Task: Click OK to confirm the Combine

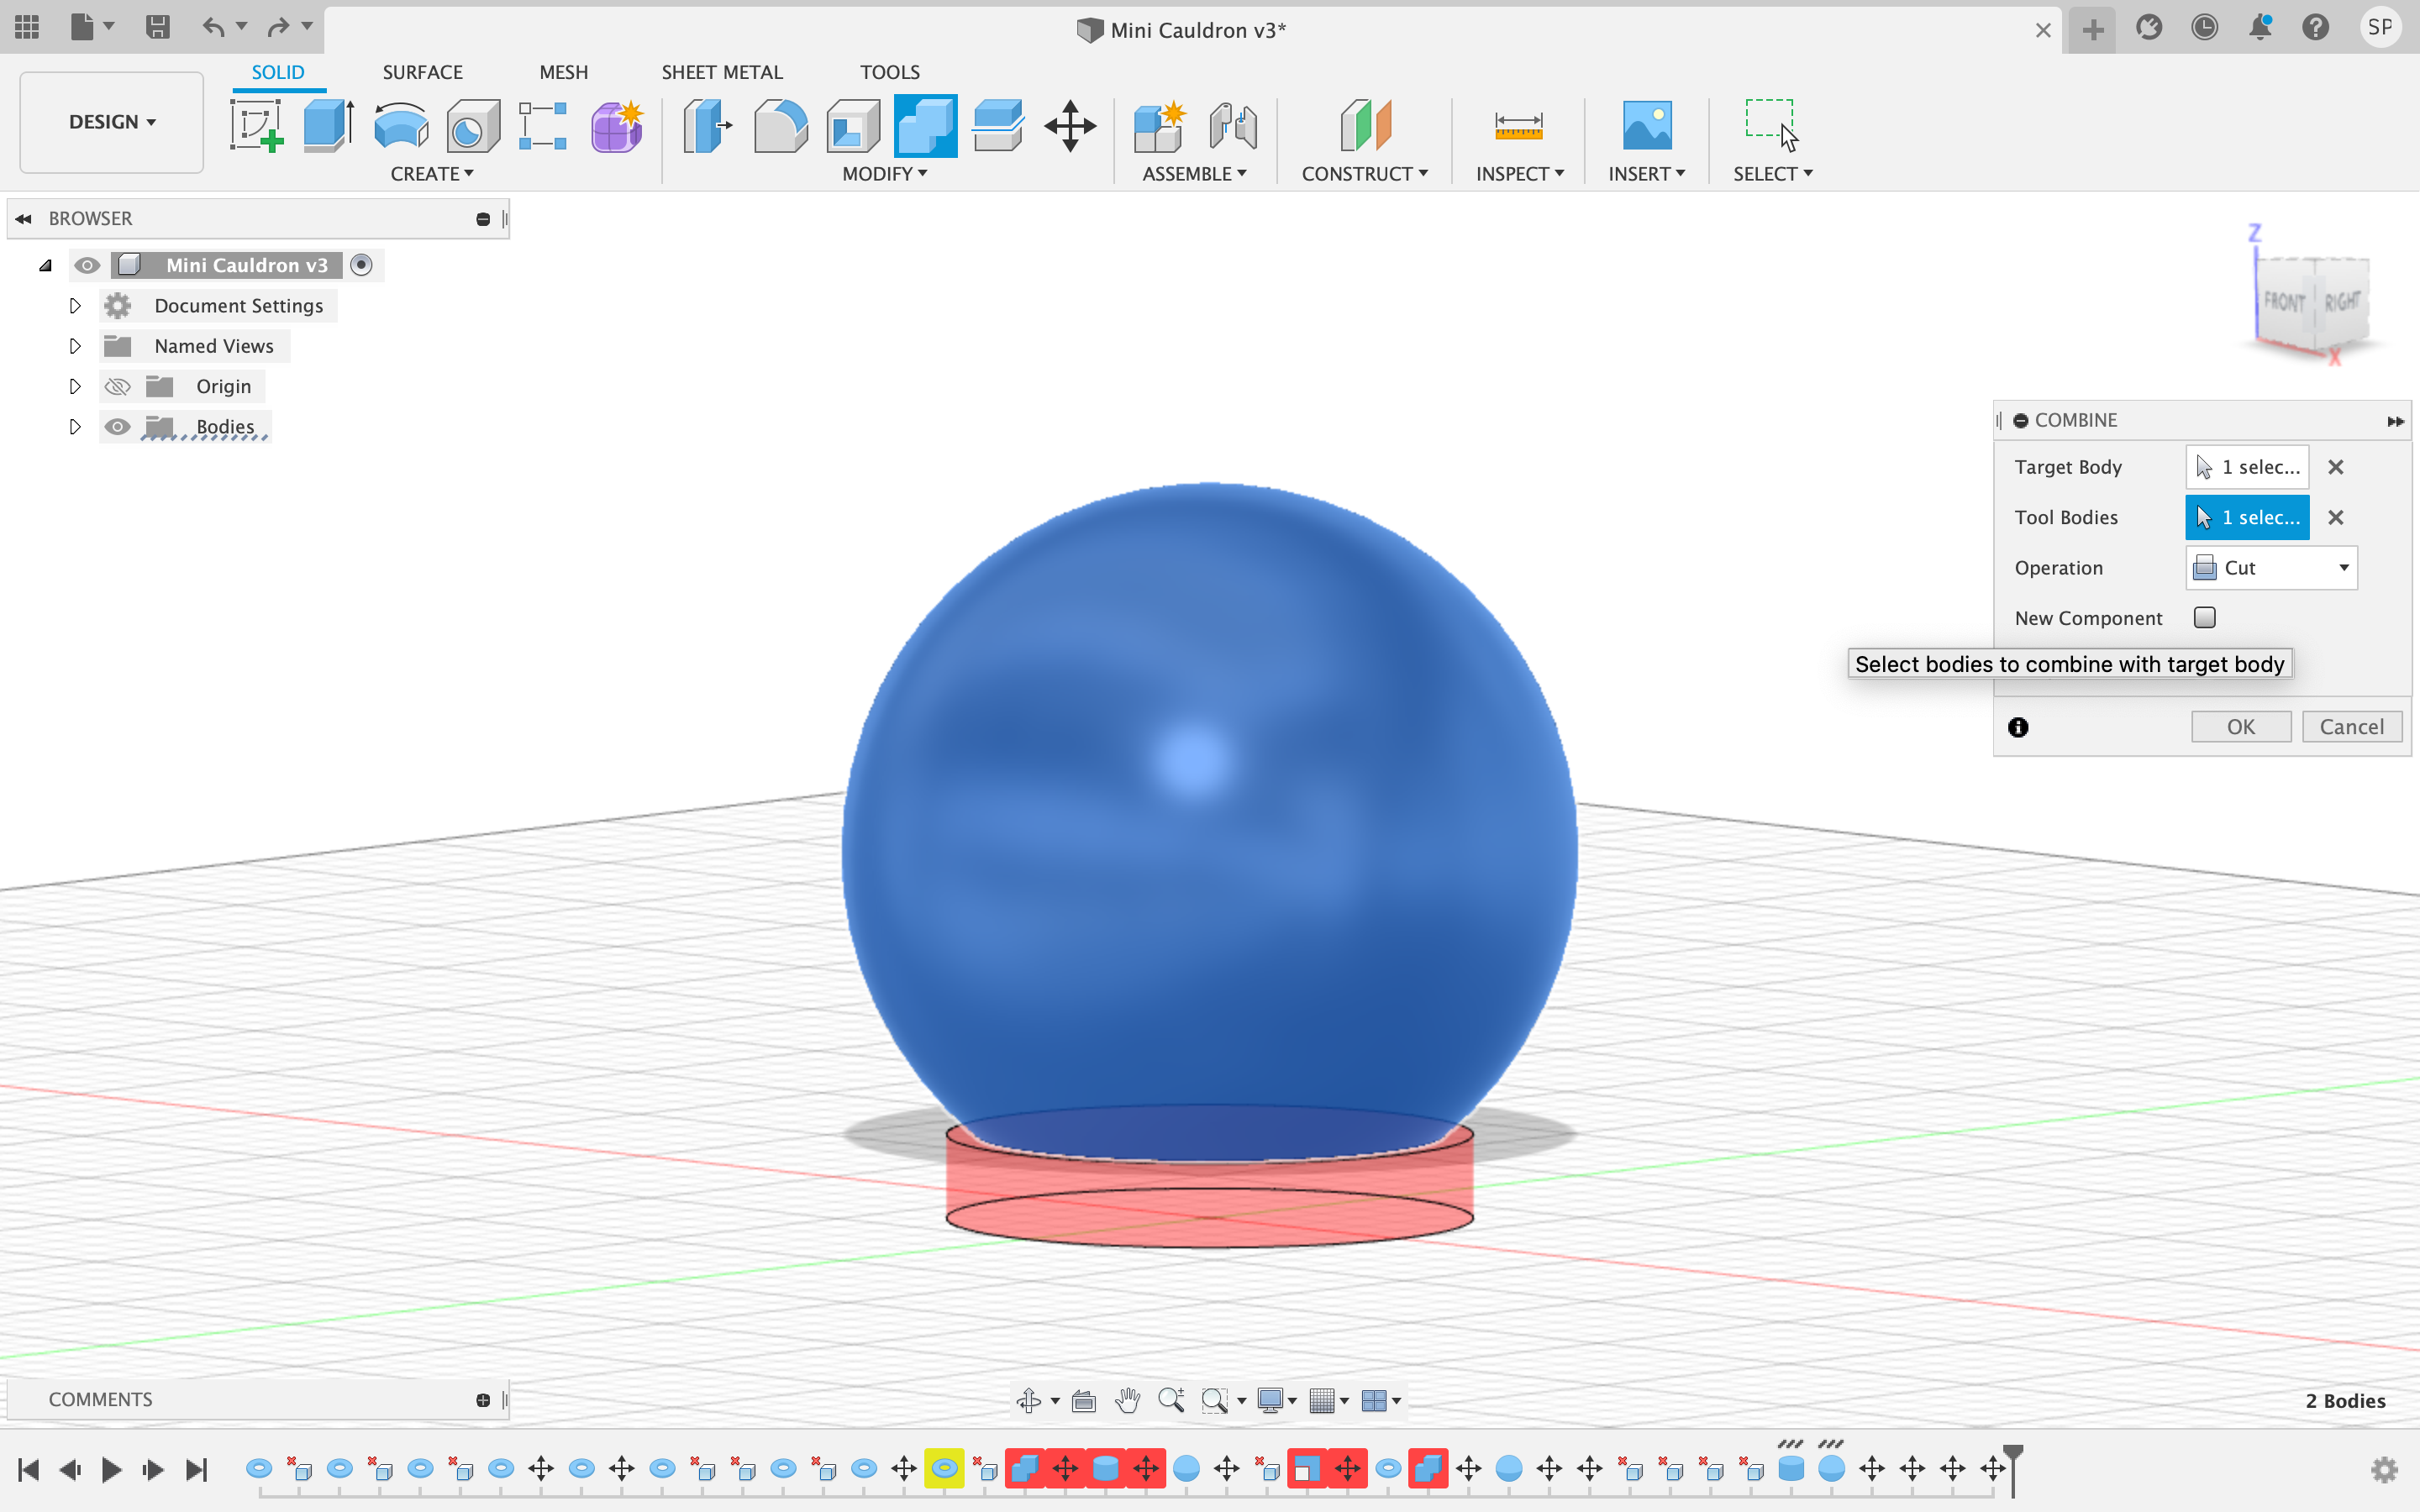Action: point(2241,726)
